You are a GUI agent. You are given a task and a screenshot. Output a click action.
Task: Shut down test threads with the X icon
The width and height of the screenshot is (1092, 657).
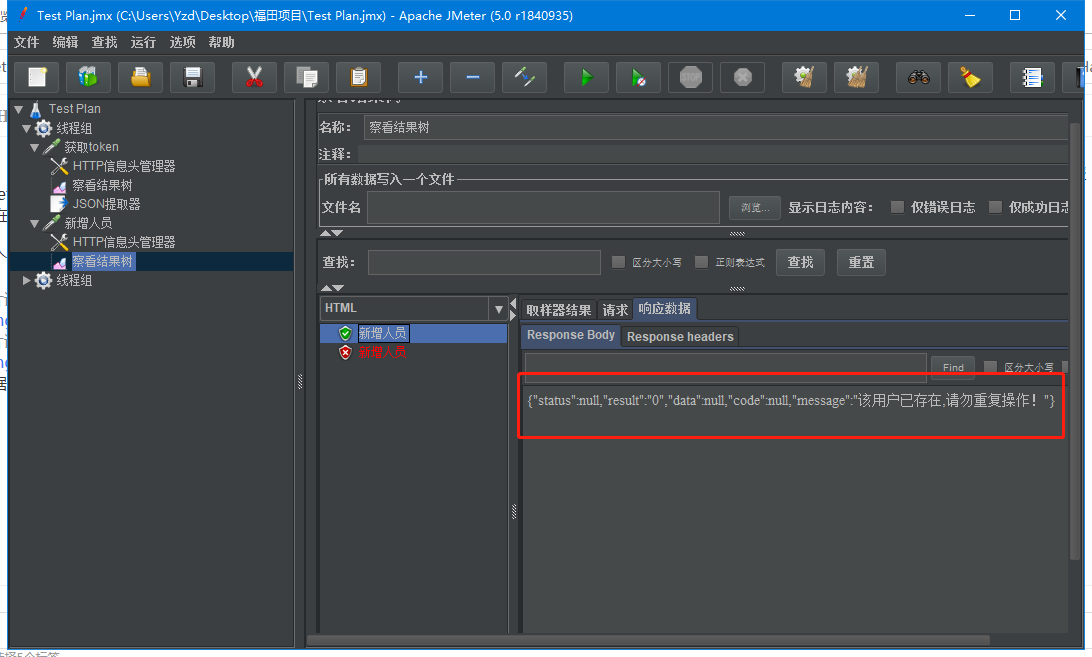(742, 77)
